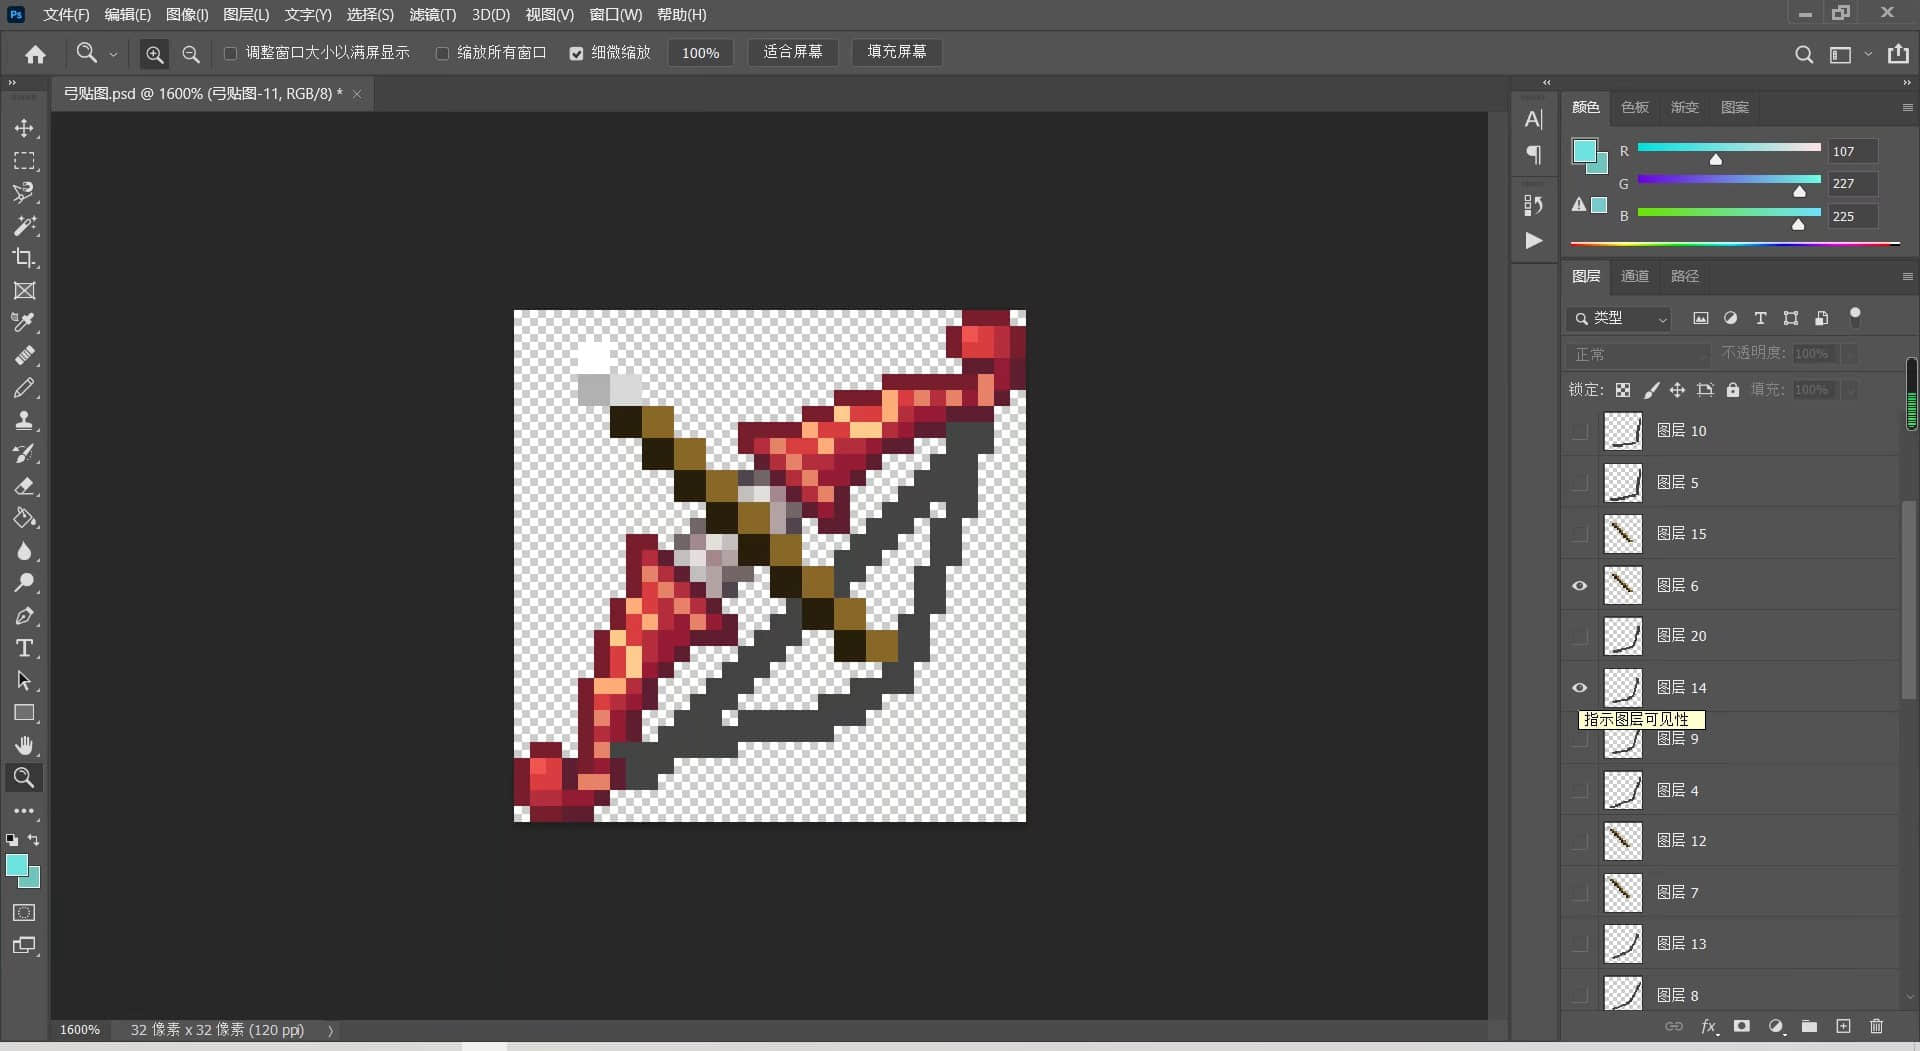Select the Frame tool
This screenshot has width=1920, height=1051.
pyautogui.click(x=24, y=290)
